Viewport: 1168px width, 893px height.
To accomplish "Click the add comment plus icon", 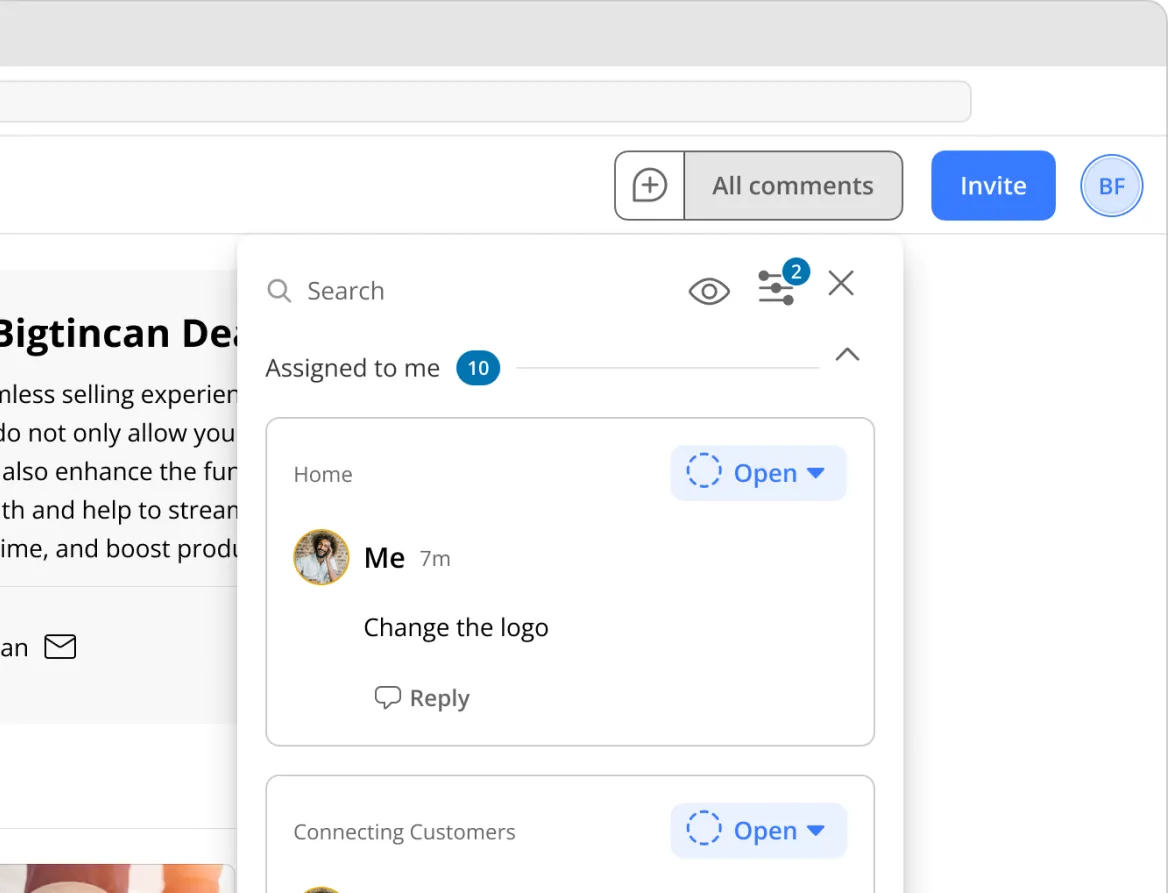I will (x=650, y=185).
